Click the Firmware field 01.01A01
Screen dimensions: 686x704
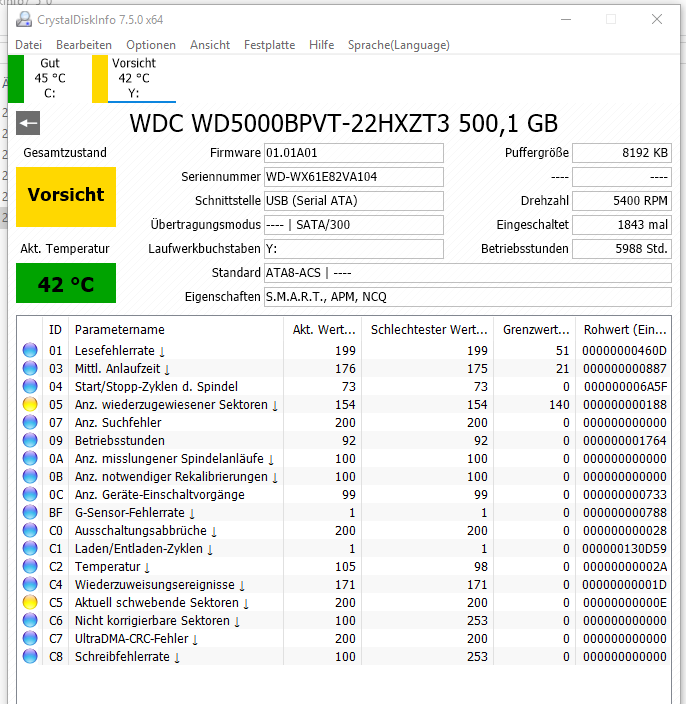click(x=354, y=153)
